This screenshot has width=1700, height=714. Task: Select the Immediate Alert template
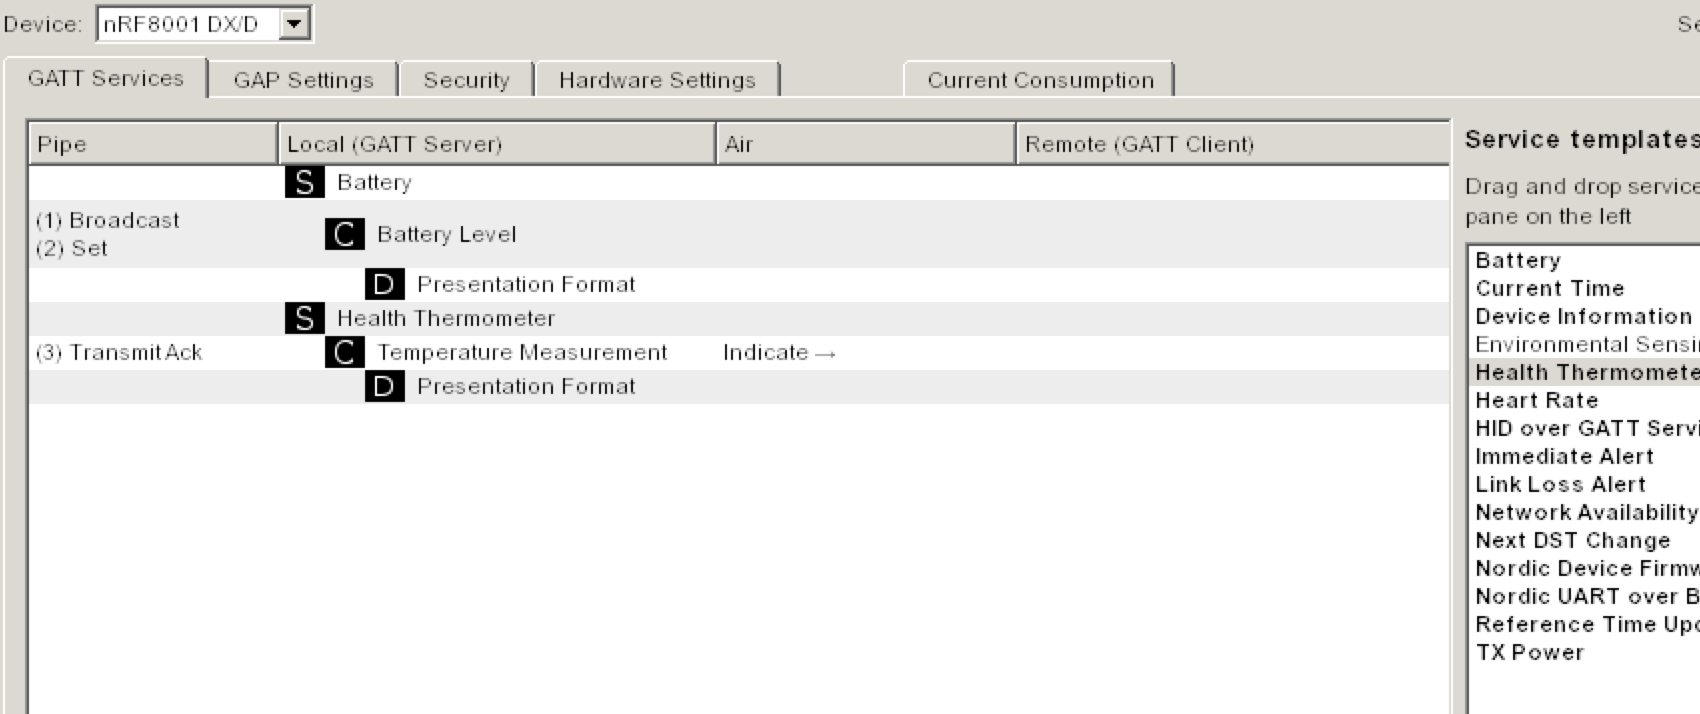[1565, 457]
